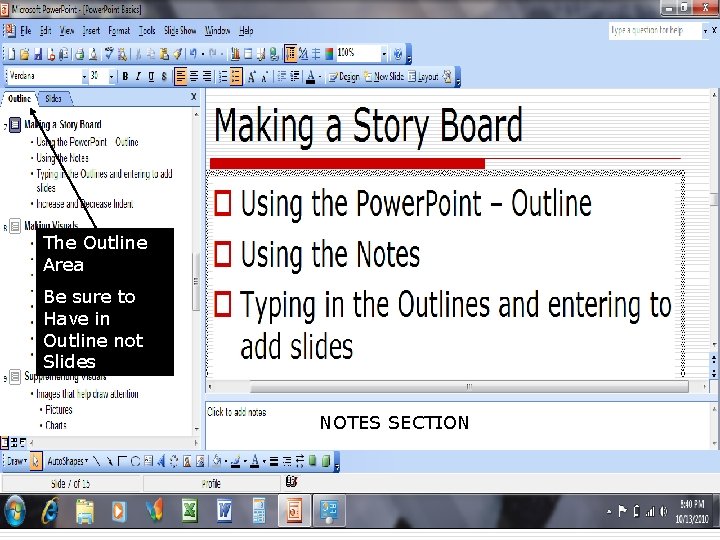Click in the notes area text
The height and width of the screenshot is (540, 720).
pyautogui.click(x=236, y=412)
